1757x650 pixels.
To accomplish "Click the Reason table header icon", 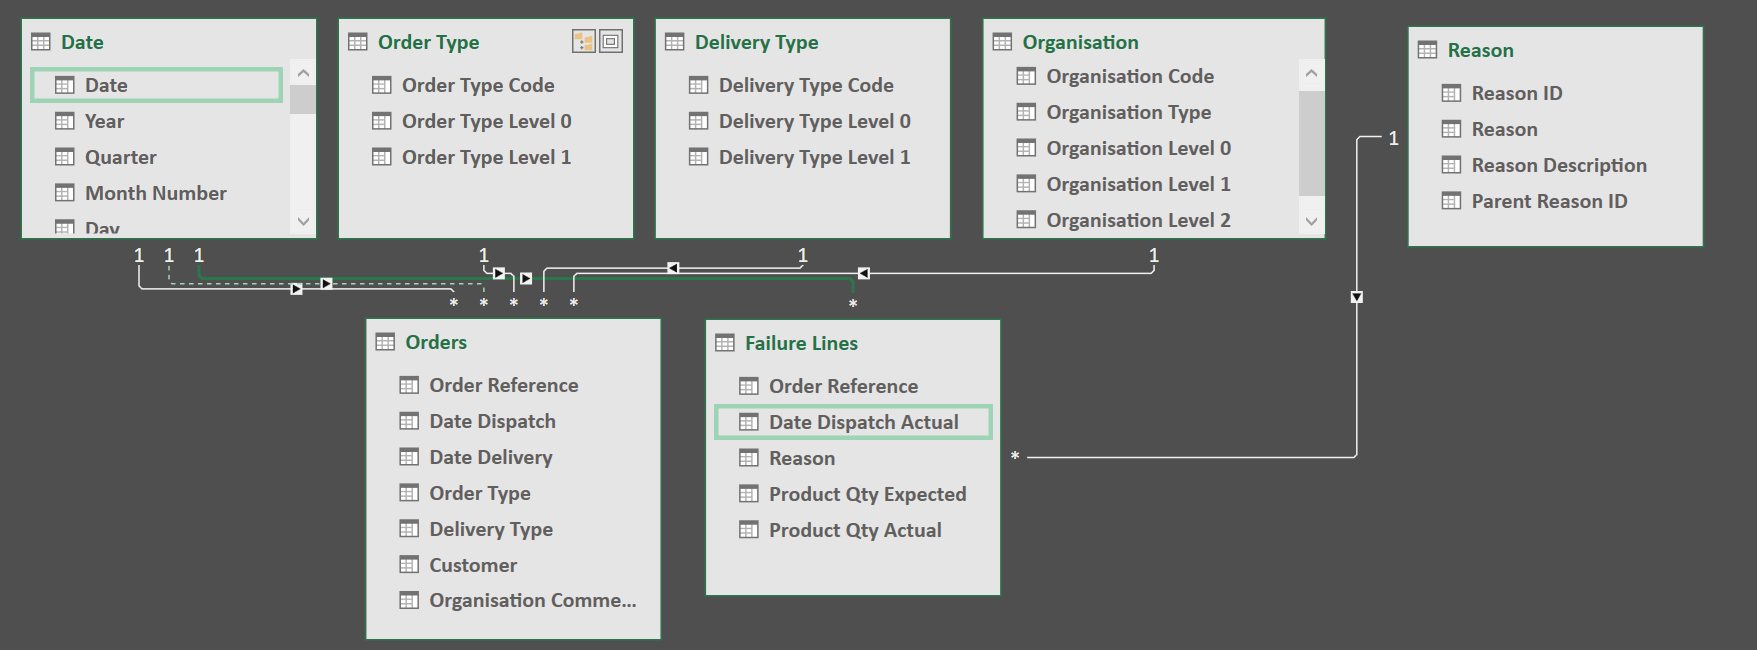I will click(x=1427, y=50).
